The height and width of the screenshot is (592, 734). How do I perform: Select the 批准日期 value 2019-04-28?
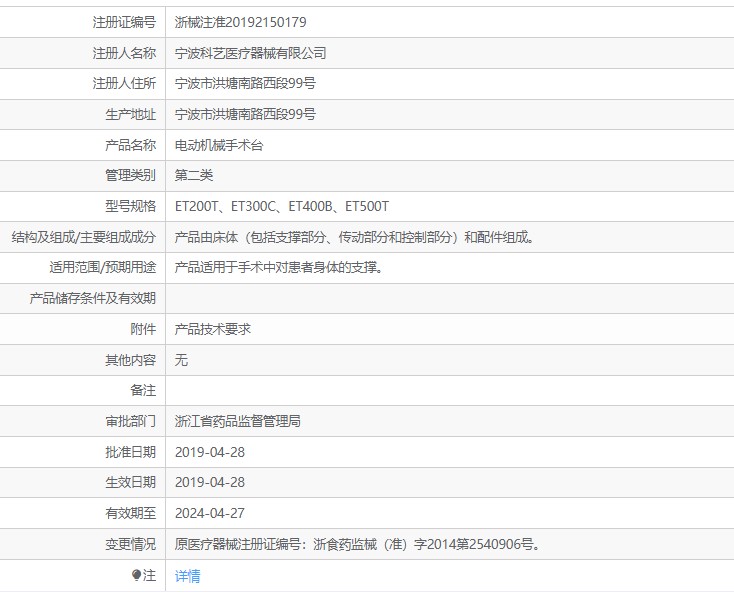[210, 452]
